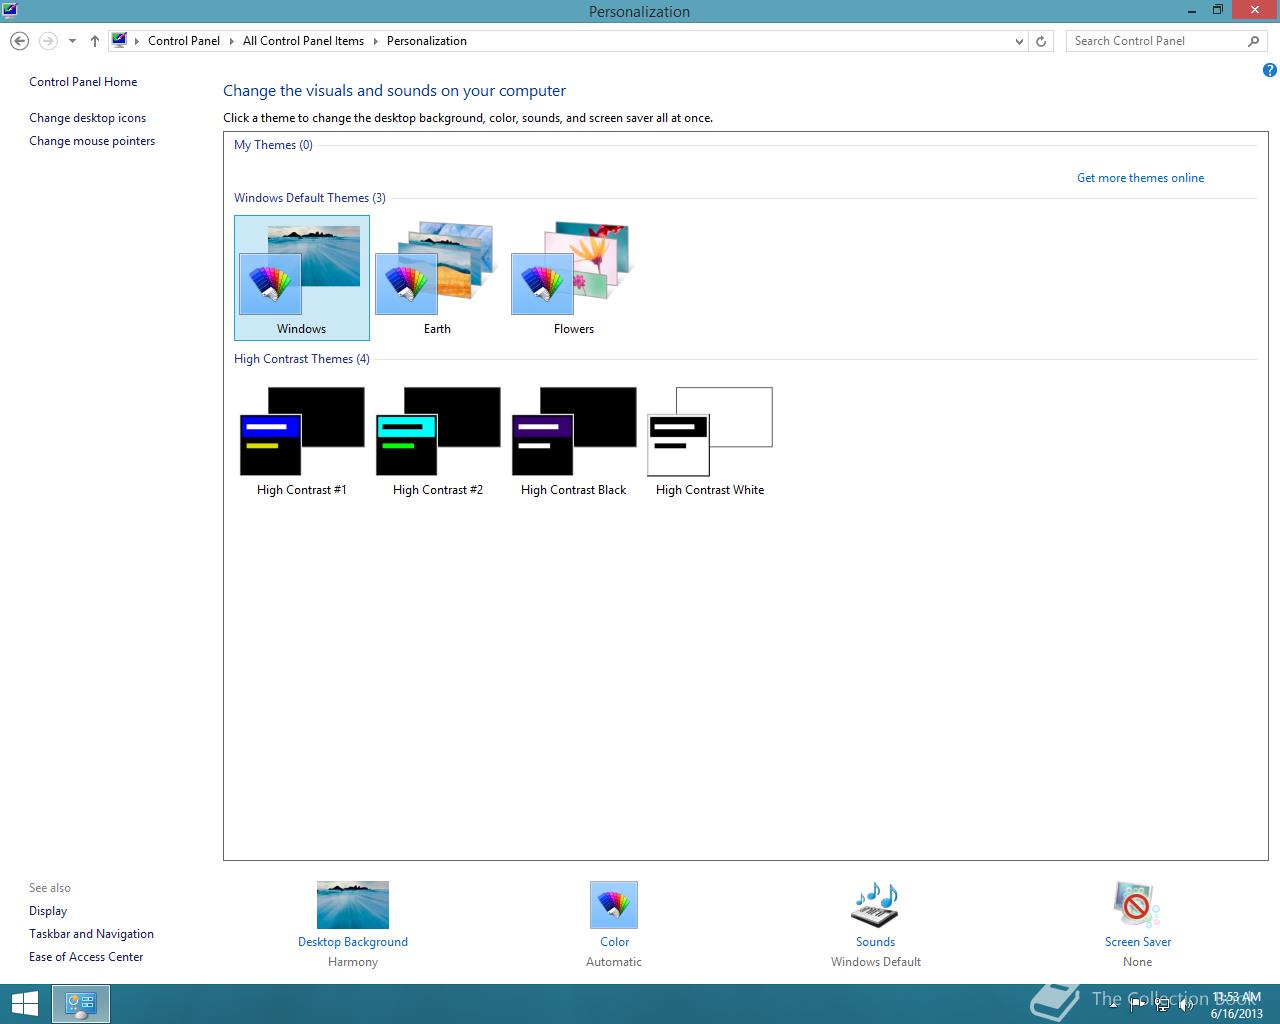This screenshot has width=1280, height=1024.
Task: Open Help with the question mark icon
Action: coord(1269,70)
